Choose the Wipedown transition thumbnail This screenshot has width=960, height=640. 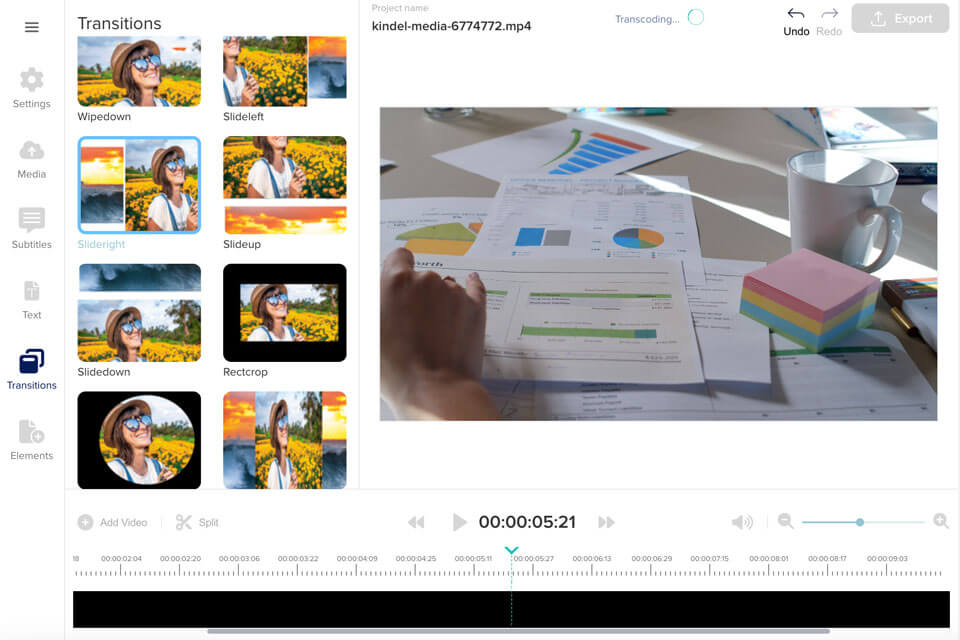139,71
